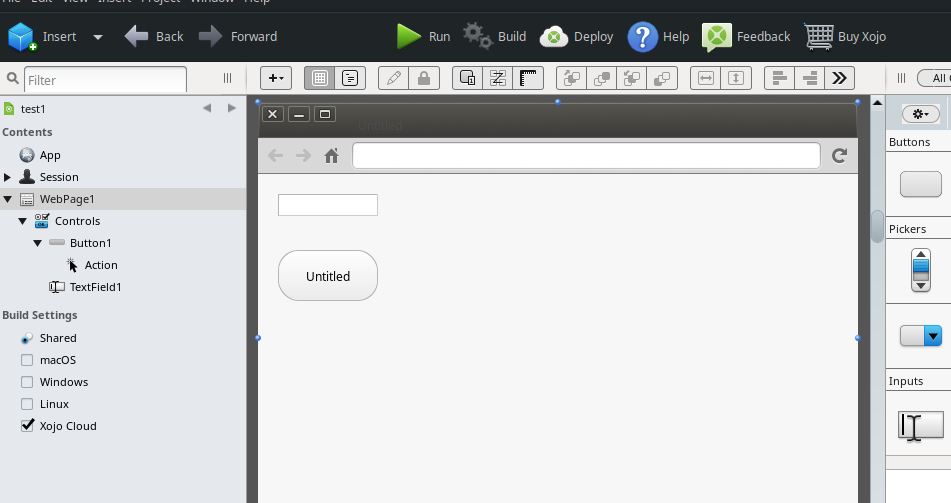Open the add (+) dropdown in editor toolbar
The image size is (951, 503).
point(276,78)
